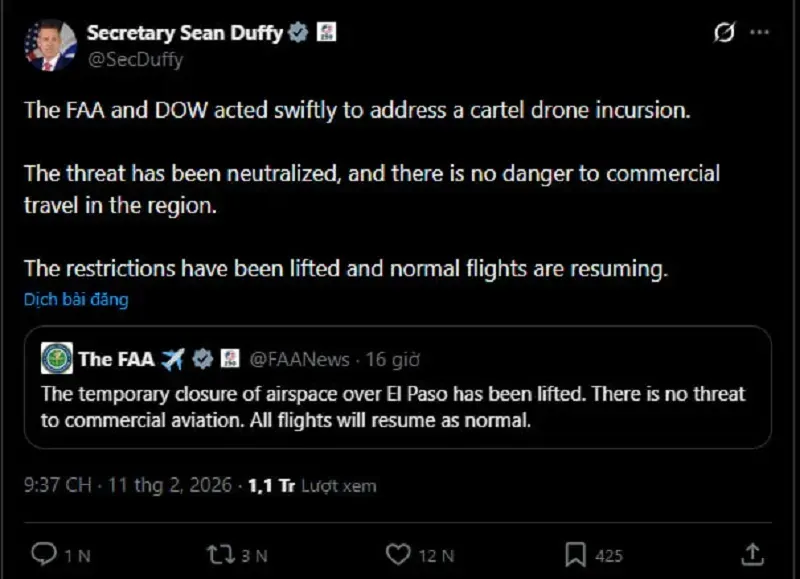
Task: Click the reply speech bubble icon
Action: (x=43, y=554)
